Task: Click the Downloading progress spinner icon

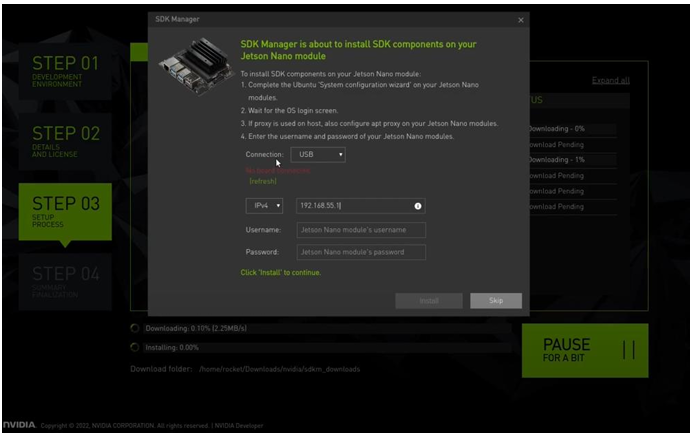Action: 135,328
